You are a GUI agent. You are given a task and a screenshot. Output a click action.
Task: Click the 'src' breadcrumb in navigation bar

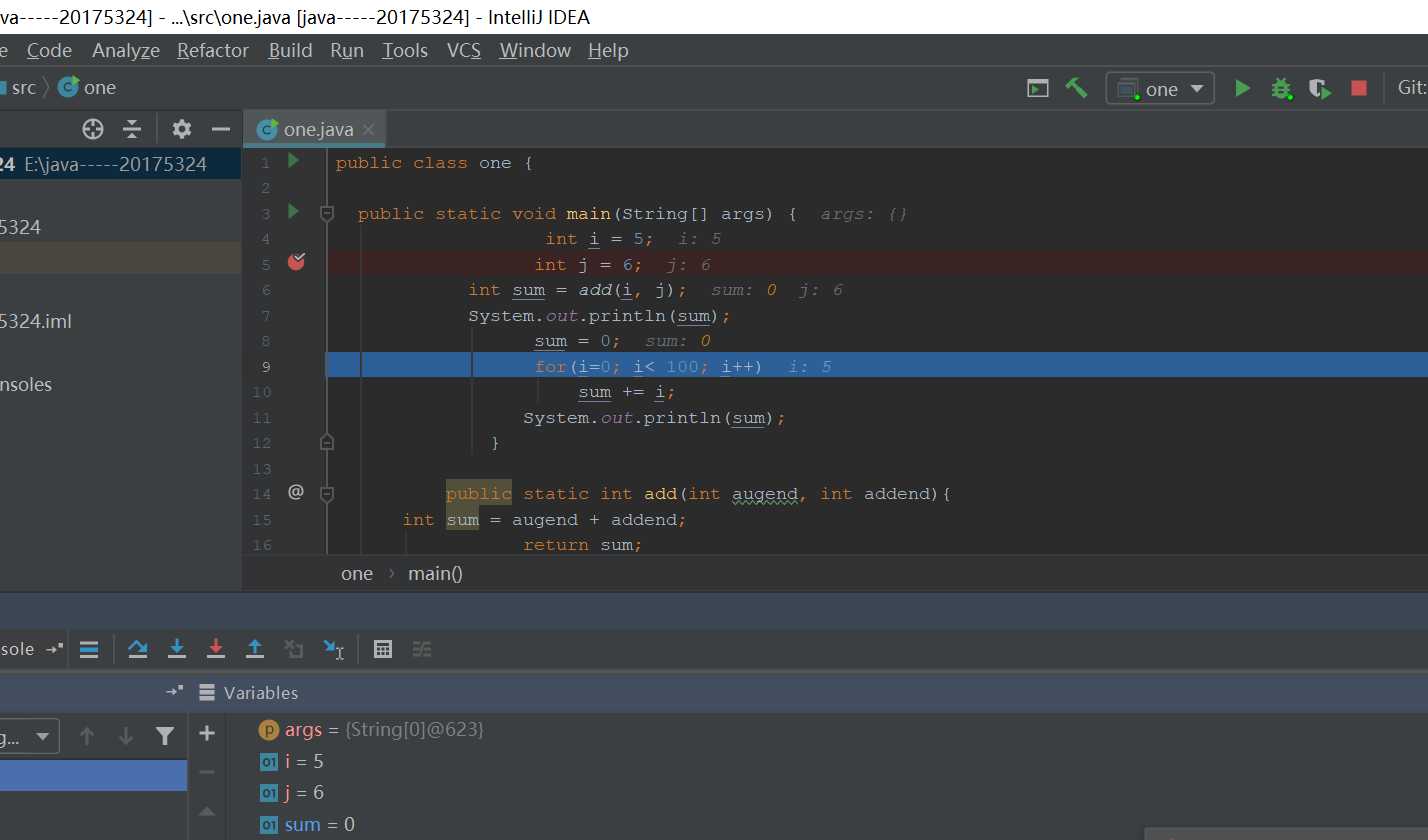click(18, 88)
